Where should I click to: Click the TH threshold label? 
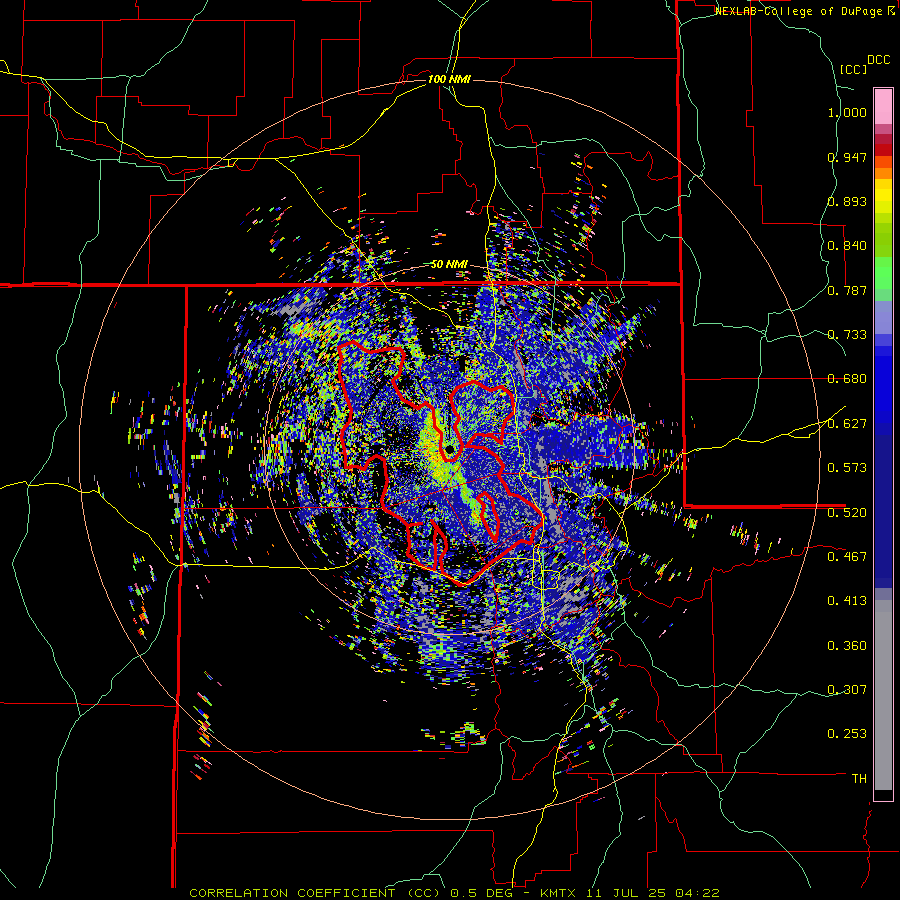point(859,779)
